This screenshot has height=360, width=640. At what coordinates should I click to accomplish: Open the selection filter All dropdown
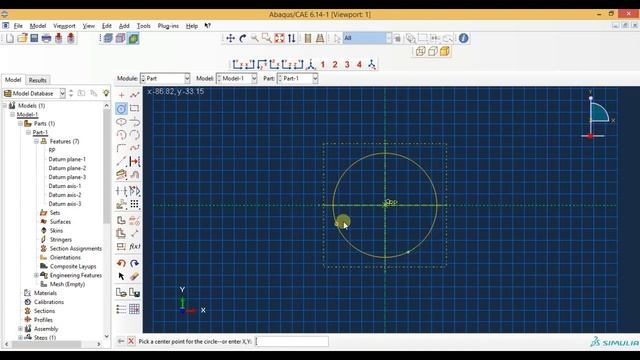pos(367,38)
